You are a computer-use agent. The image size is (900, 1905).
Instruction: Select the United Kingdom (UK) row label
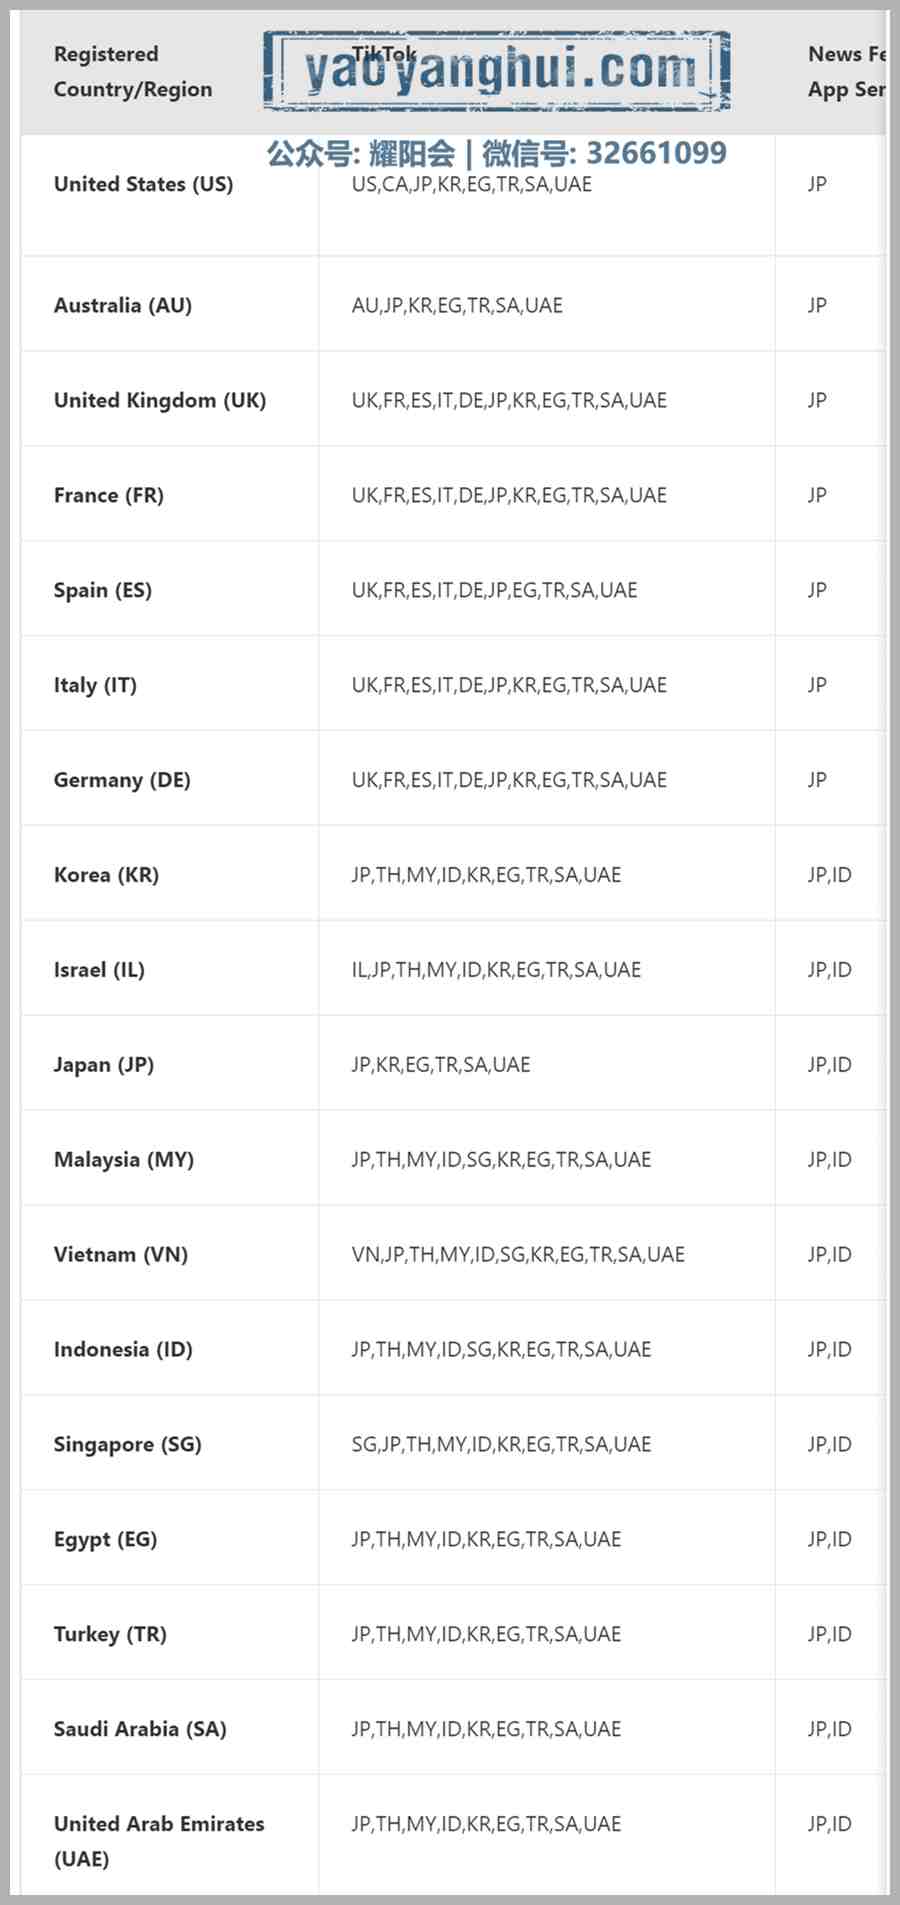160,400
